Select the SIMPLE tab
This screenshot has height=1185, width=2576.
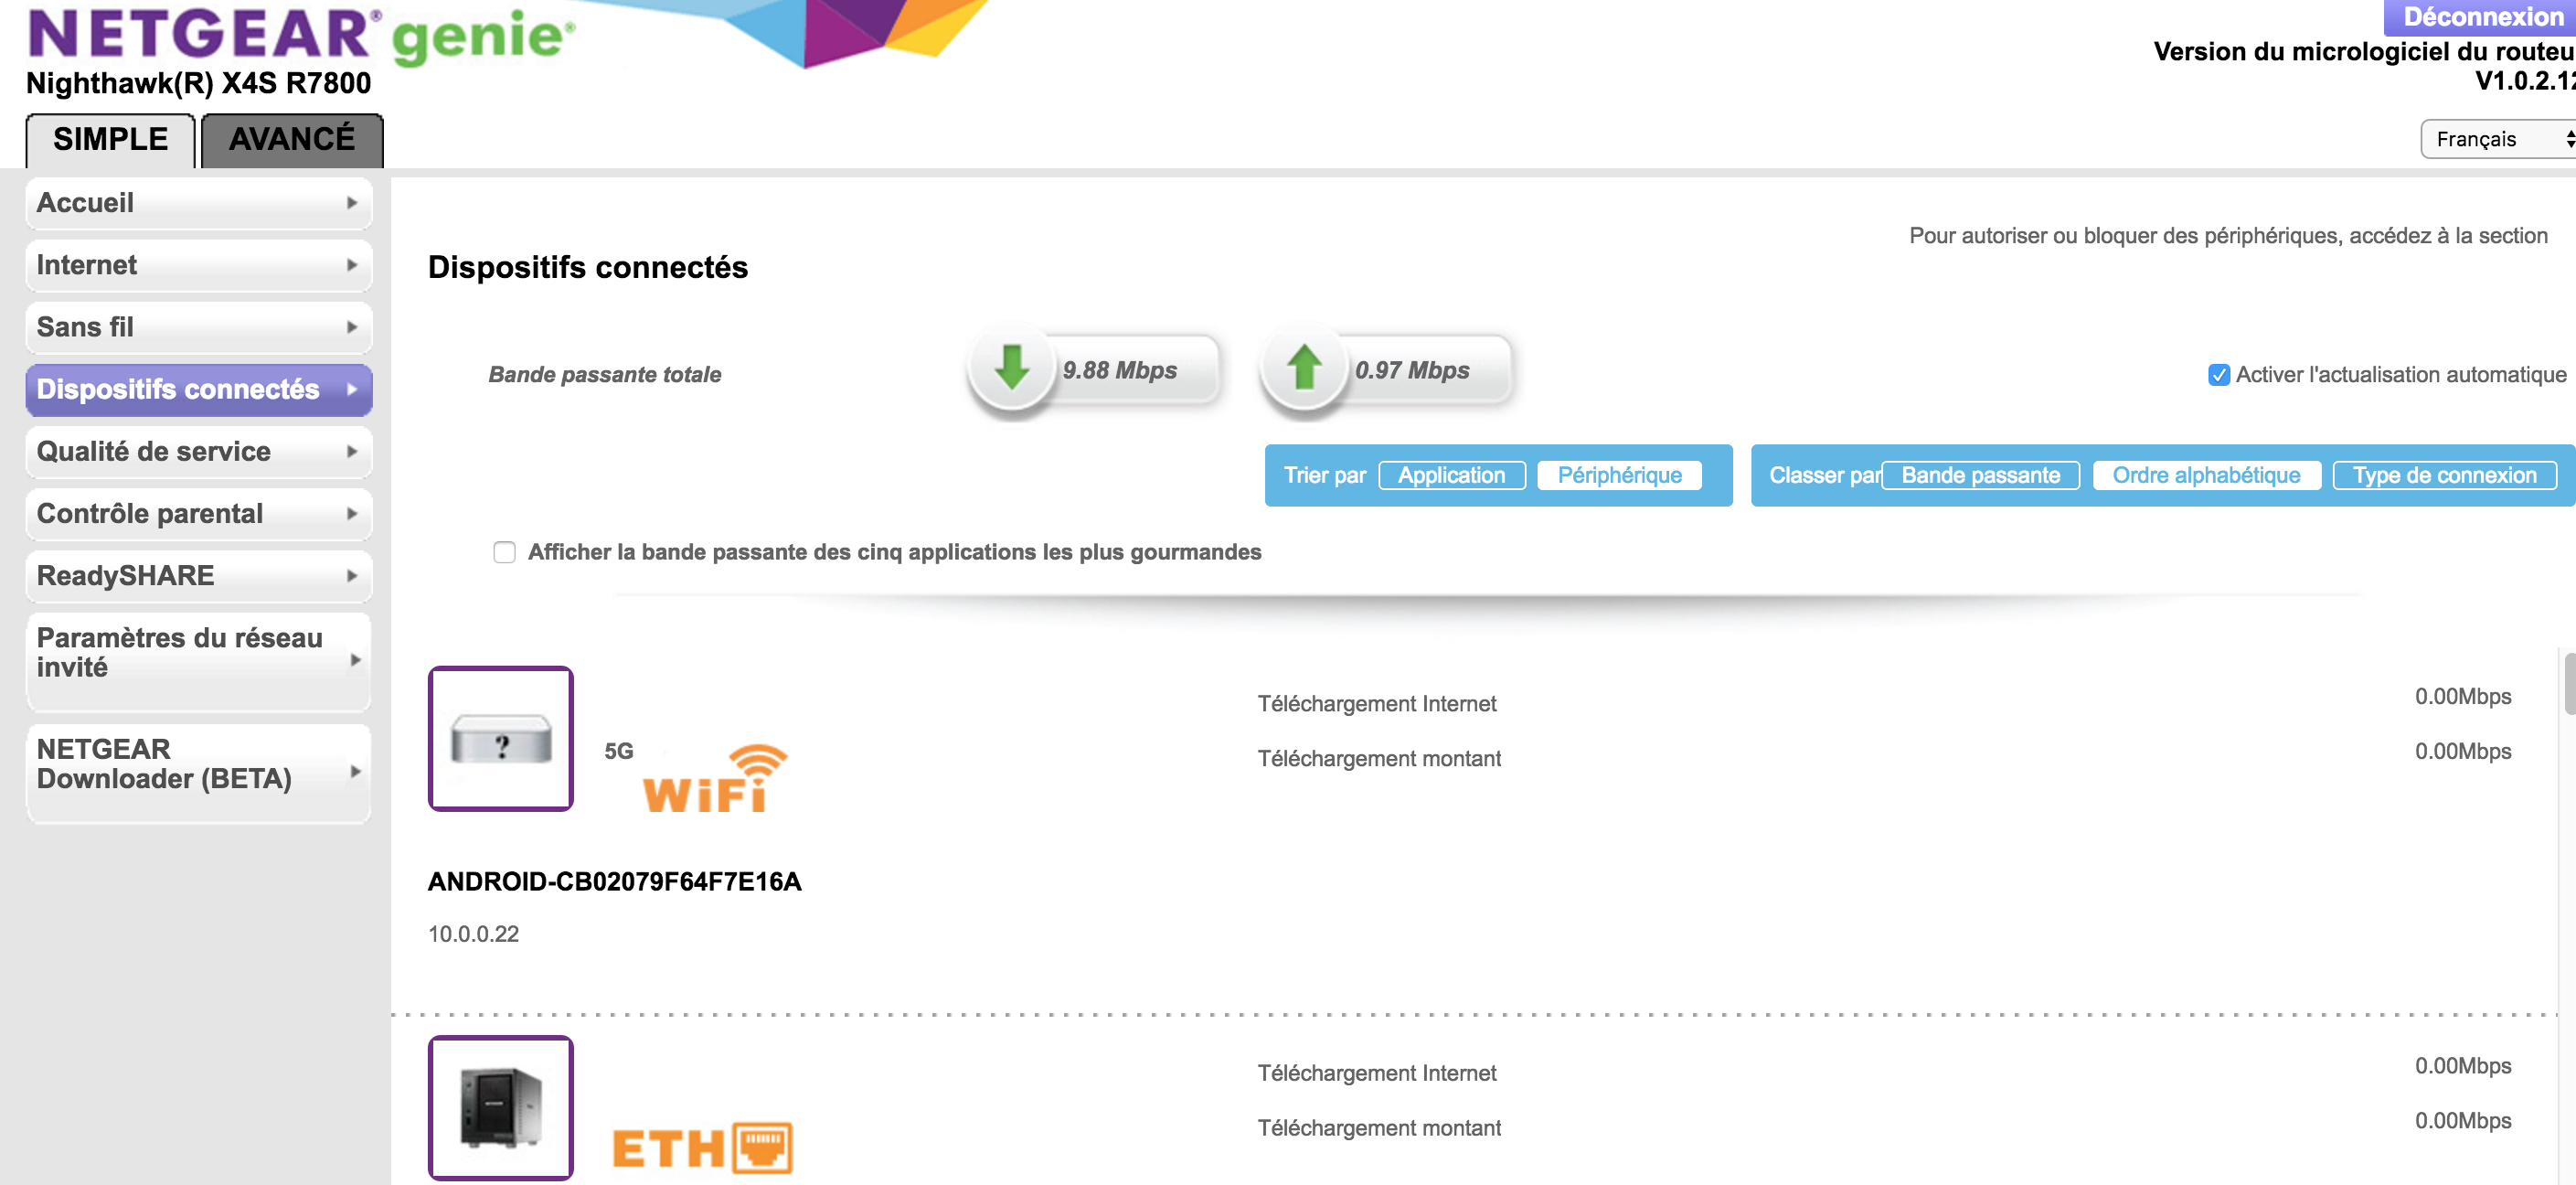110,139
